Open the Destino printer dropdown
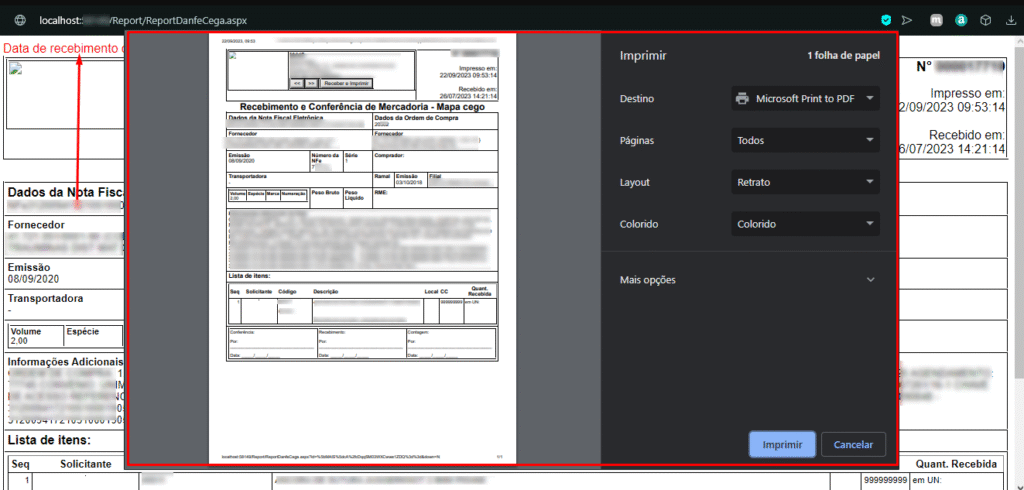The height and width of the screenshot is (490, 1024). point(804,99)
